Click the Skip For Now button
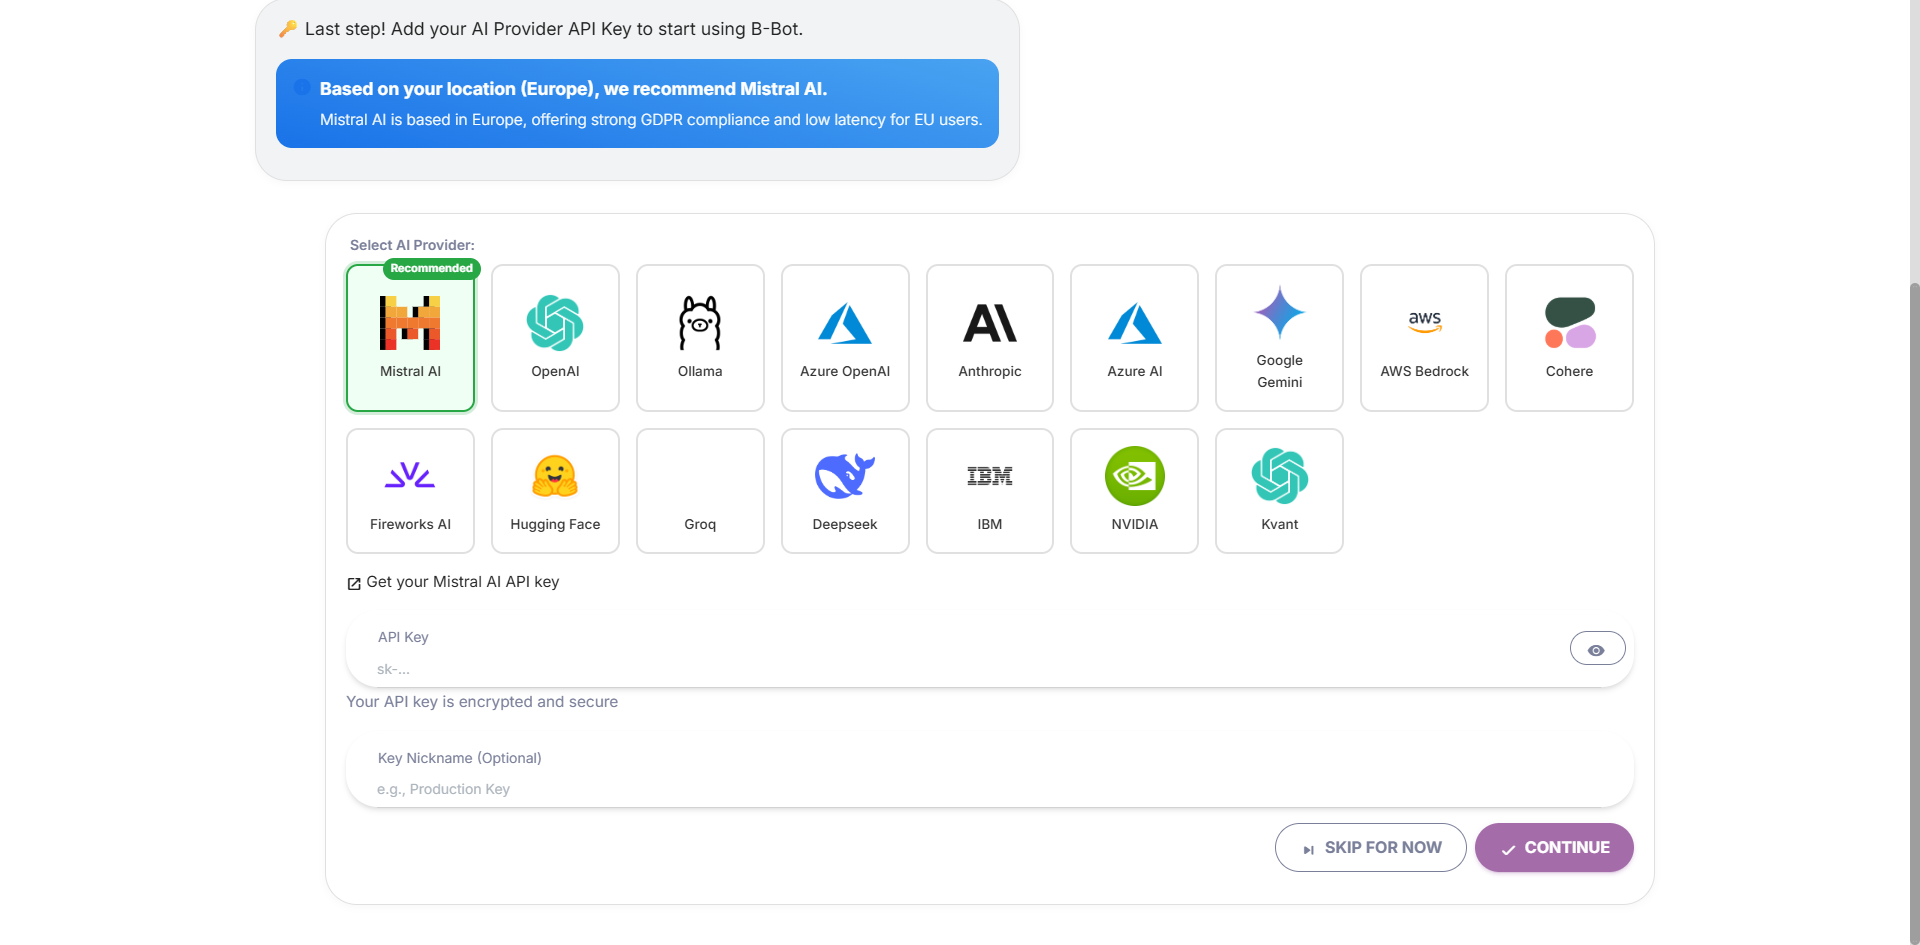The width and height of the screenshot is (1920, 945). click(1370, 847)
